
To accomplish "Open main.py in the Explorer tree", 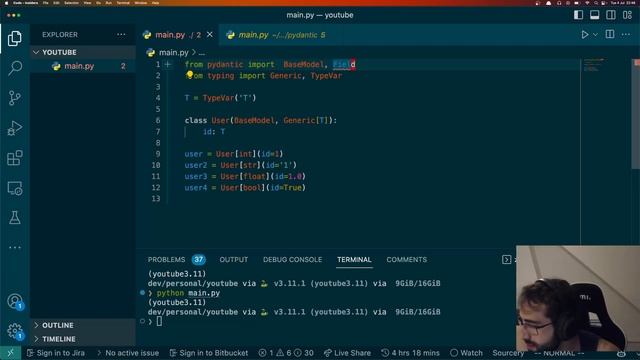I will click(x=82, y=66).
